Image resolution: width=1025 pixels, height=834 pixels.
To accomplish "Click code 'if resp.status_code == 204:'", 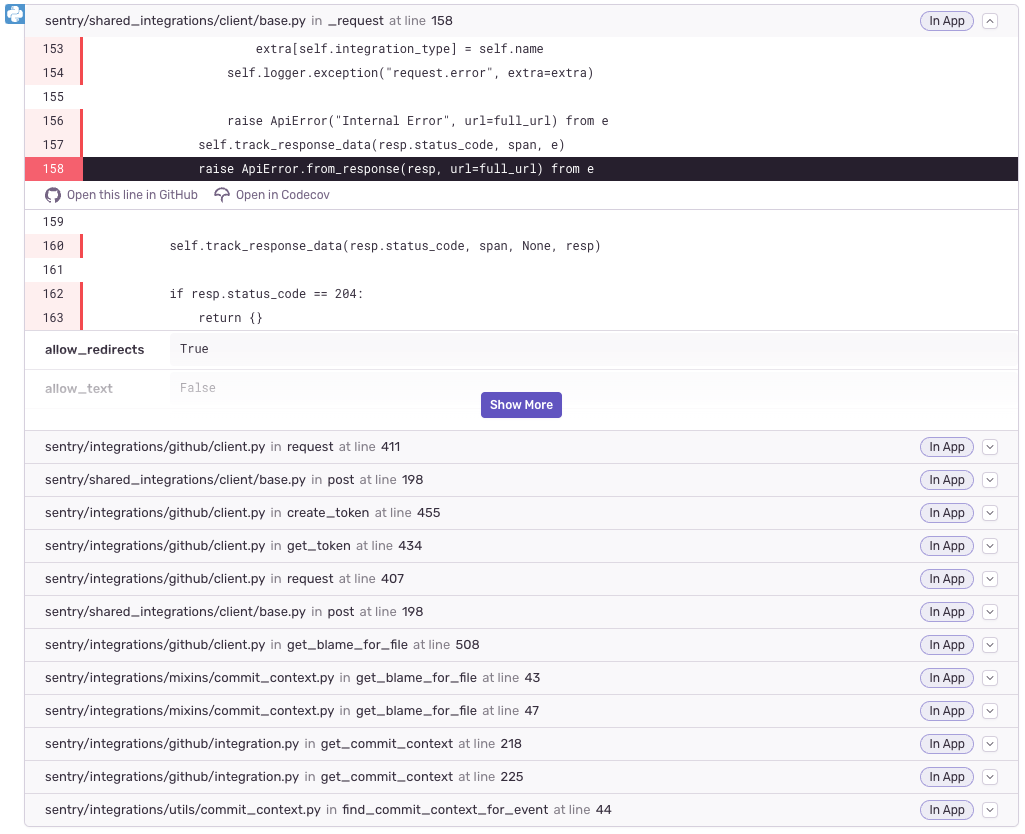I will [266, 294].
